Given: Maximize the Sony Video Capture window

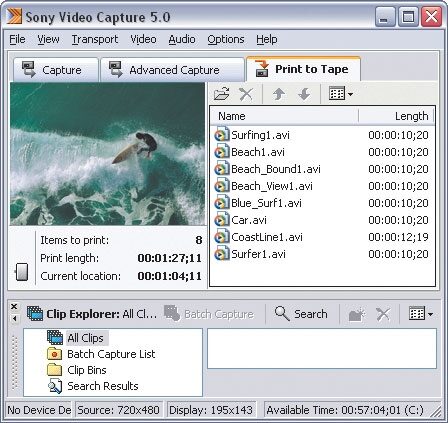Looking at the screenshot, I should click(x=408, y=17).
